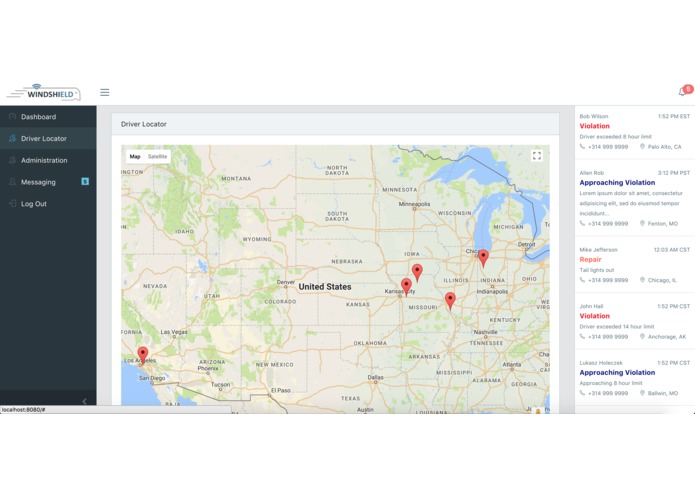Click the Anchorage, AK location pin icon
This screenshot has height=494, width=695.
642,336
